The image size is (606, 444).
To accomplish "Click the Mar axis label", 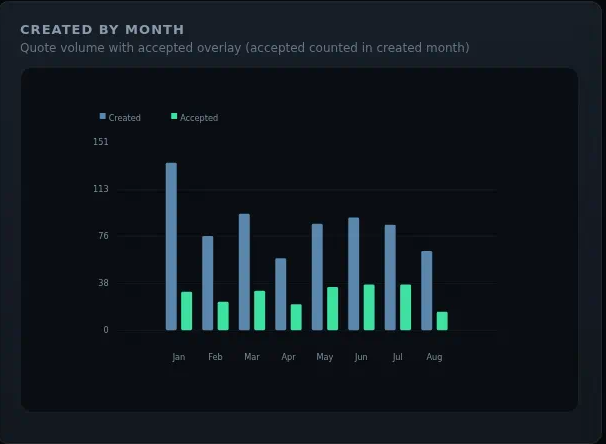I will click(x=252, y=357).
